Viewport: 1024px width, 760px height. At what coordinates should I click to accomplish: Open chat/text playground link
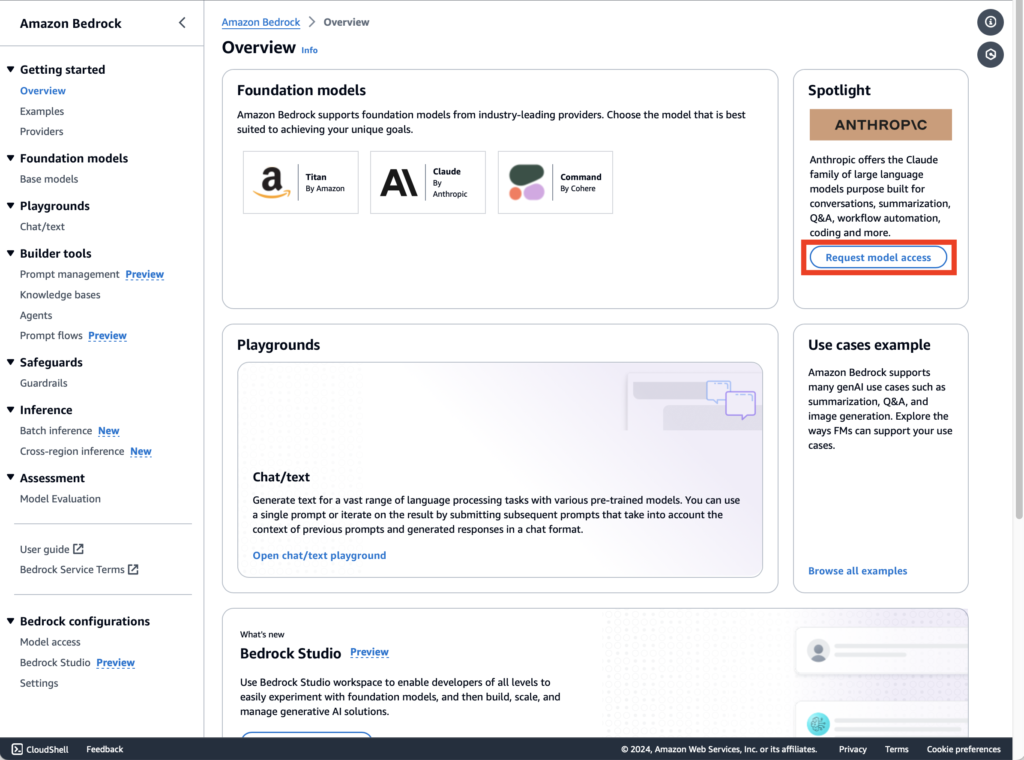point(319,556)
